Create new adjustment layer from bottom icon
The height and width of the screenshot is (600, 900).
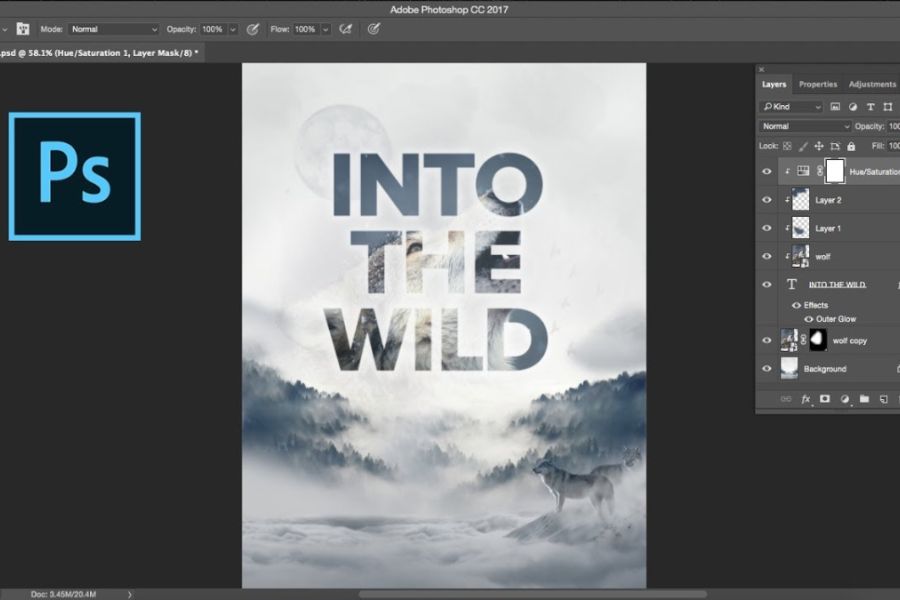click(x=845, y=398)
